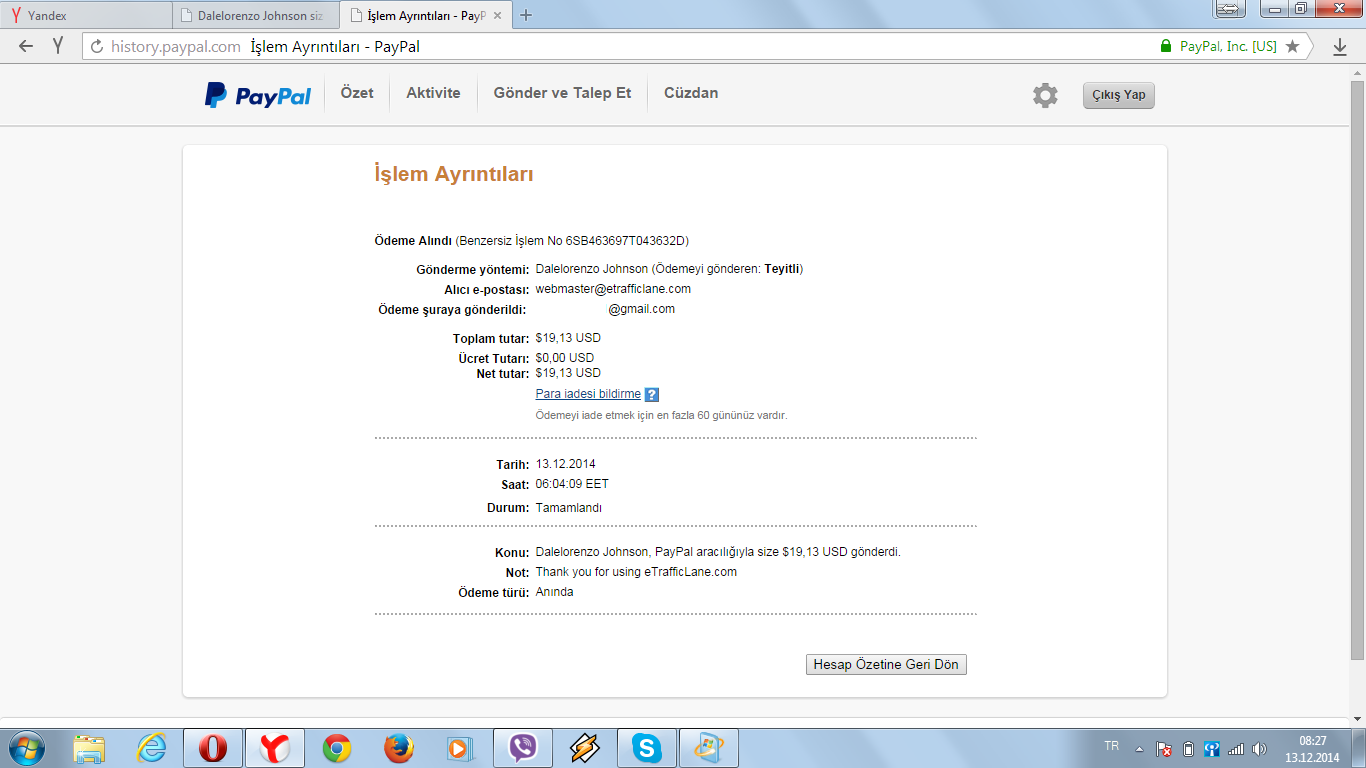The height and width of the screenshot is (768, 1366).
Task: Open the Aktivite menu item
Action: pos(433,93)
